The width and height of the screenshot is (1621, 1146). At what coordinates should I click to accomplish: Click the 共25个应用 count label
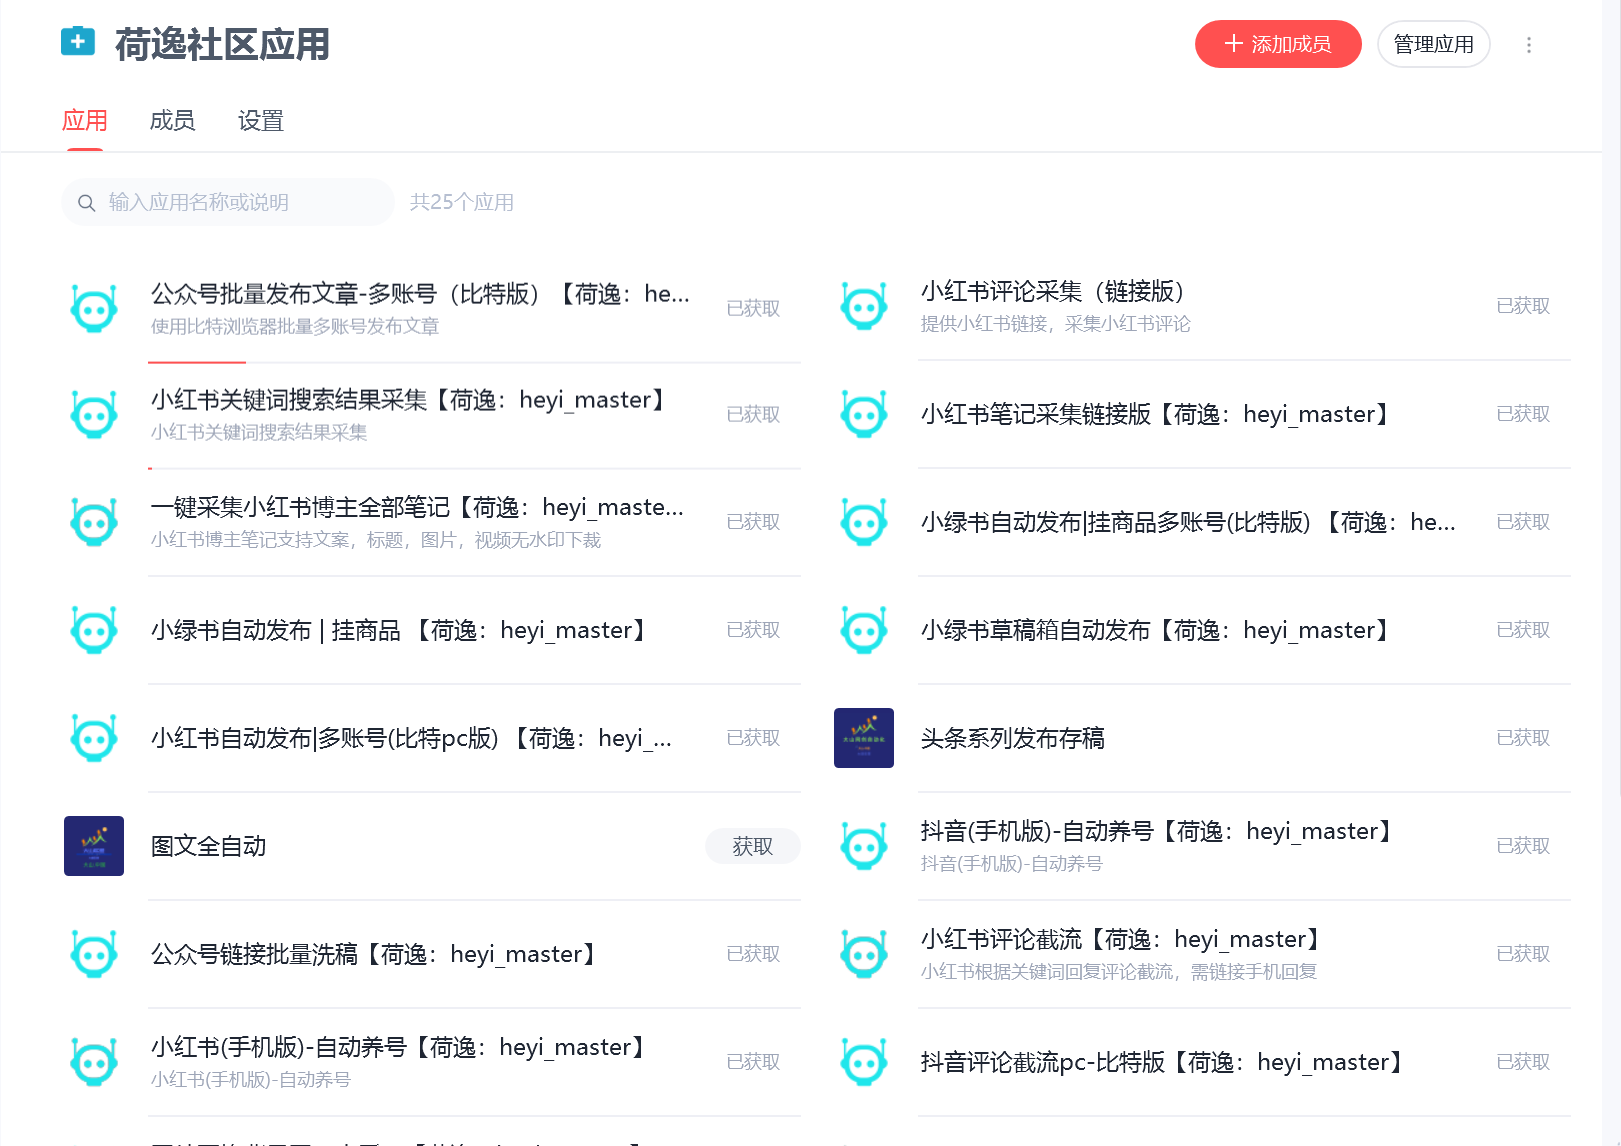coord(462,202)
